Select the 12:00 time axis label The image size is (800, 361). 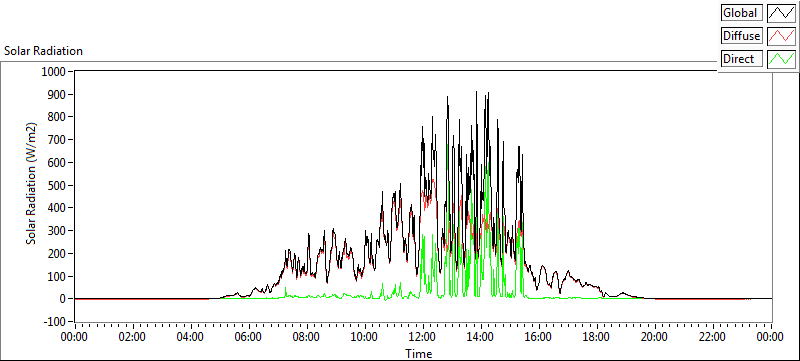(x=423, y=337)
